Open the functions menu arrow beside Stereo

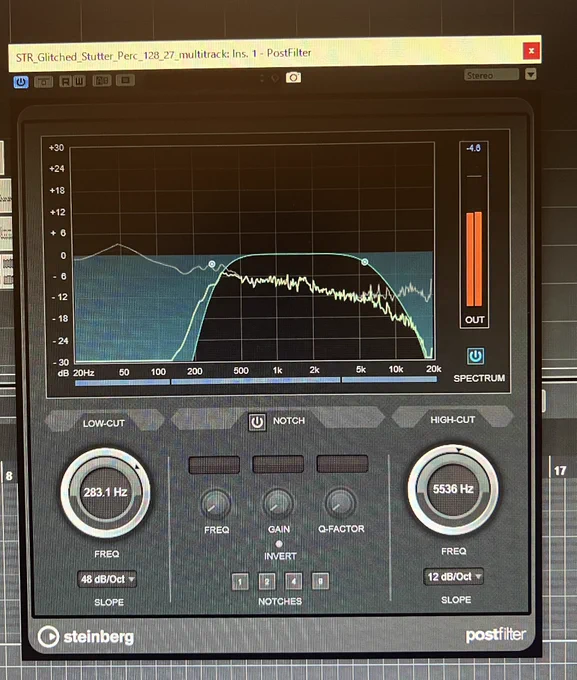click(x=531, y=74)
